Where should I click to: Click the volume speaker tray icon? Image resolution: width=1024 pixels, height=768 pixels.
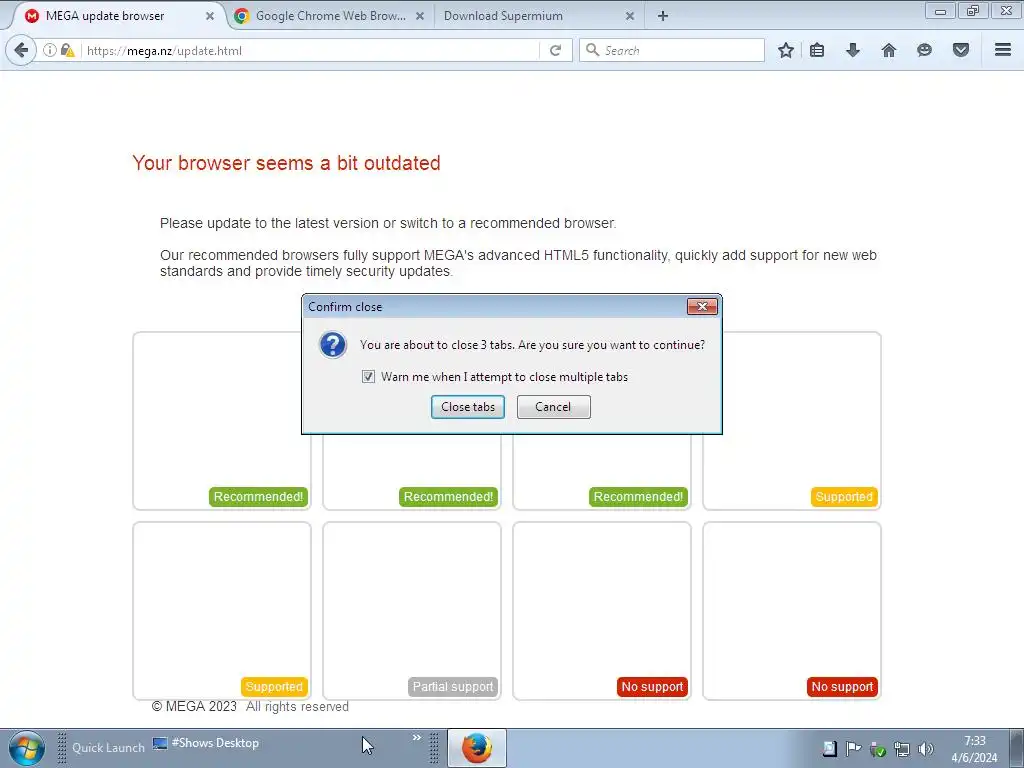[x=925, y=749]
